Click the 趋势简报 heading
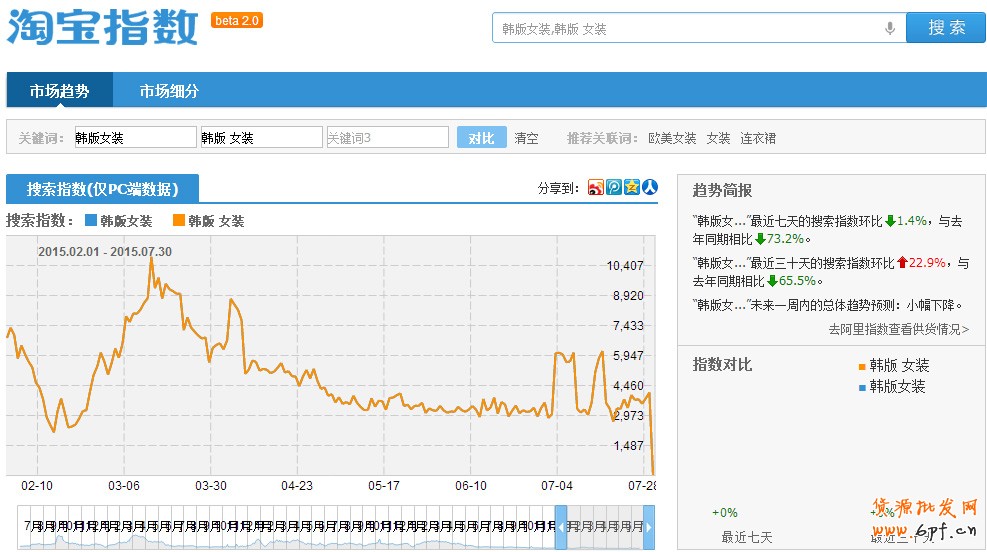Screen dimensions: 987x552 (x=723, y=190)
